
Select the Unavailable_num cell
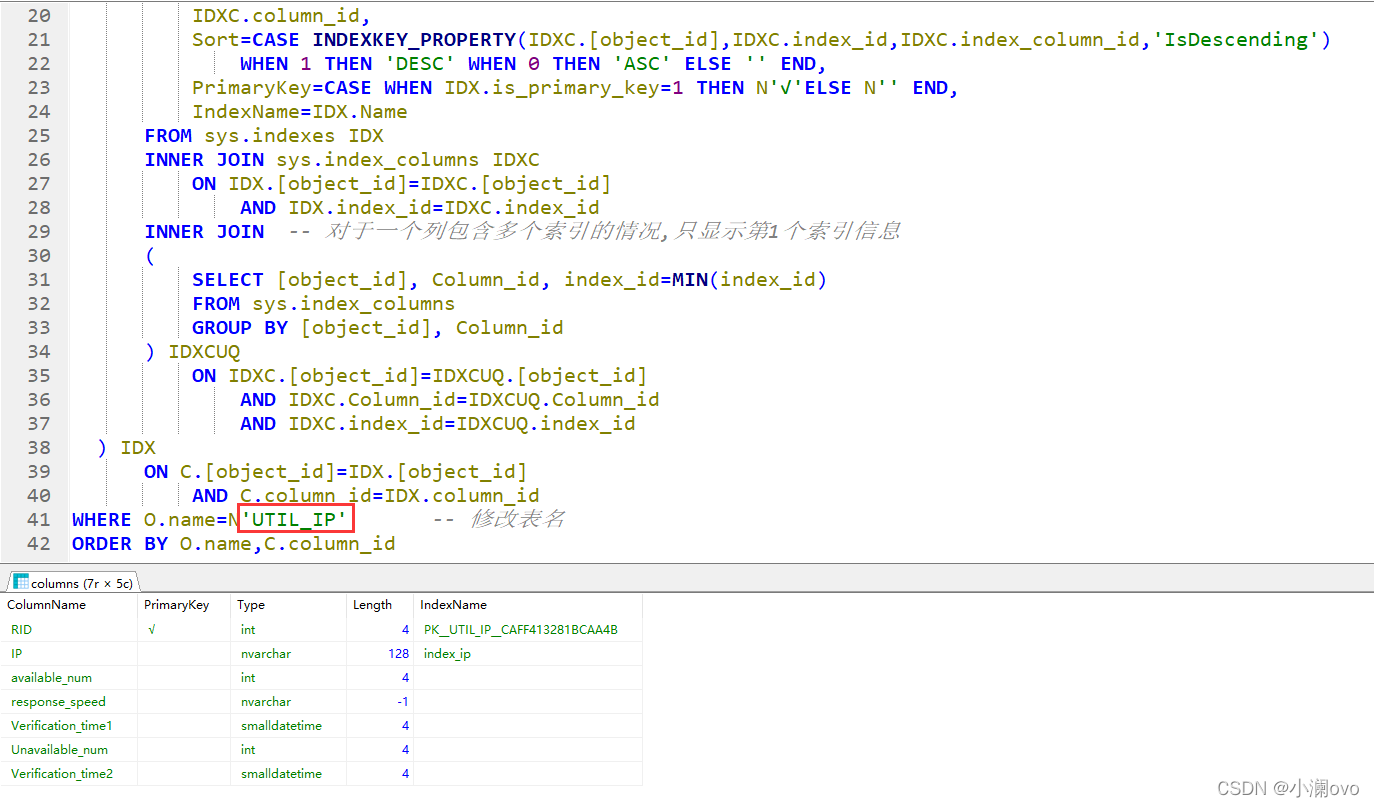coord(70,750)
